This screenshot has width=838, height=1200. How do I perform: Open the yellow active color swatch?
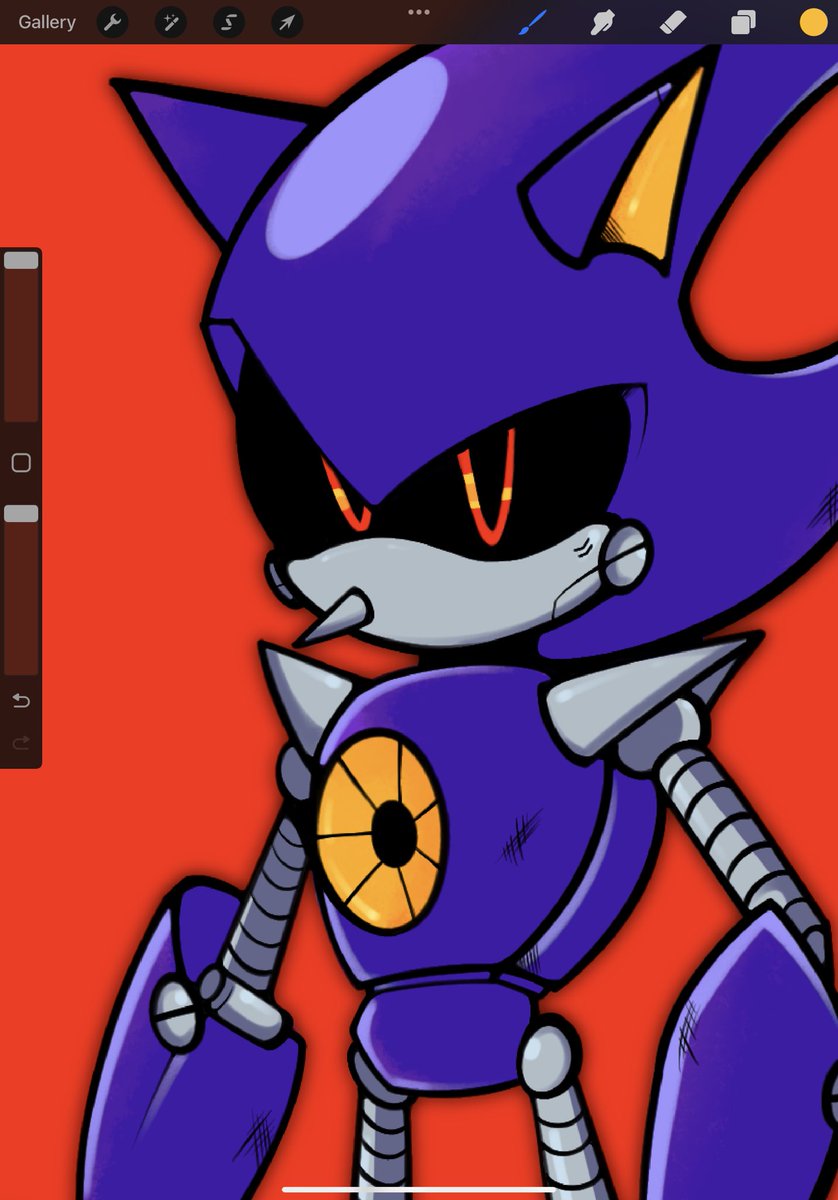(x=813, y=22)
